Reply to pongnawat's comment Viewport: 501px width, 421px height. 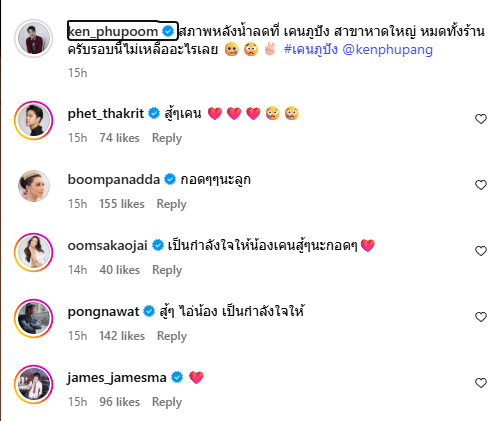point(172,336)
